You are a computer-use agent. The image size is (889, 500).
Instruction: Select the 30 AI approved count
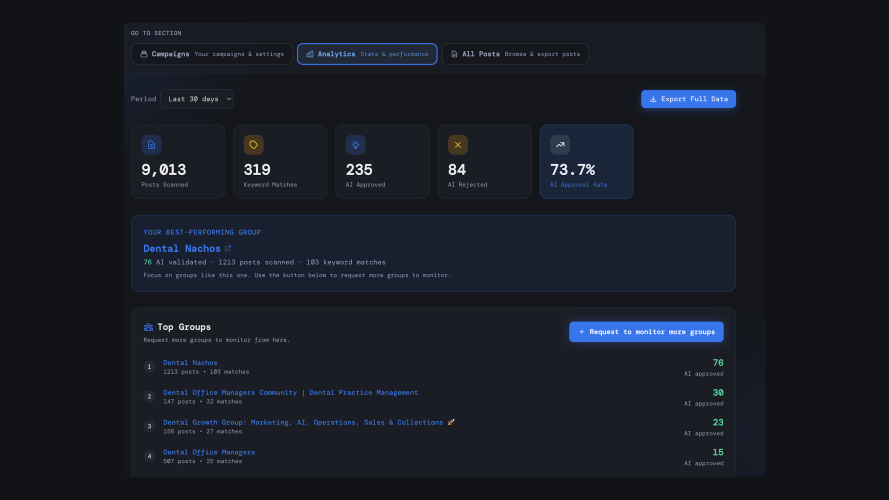click(x=718, y=392)
